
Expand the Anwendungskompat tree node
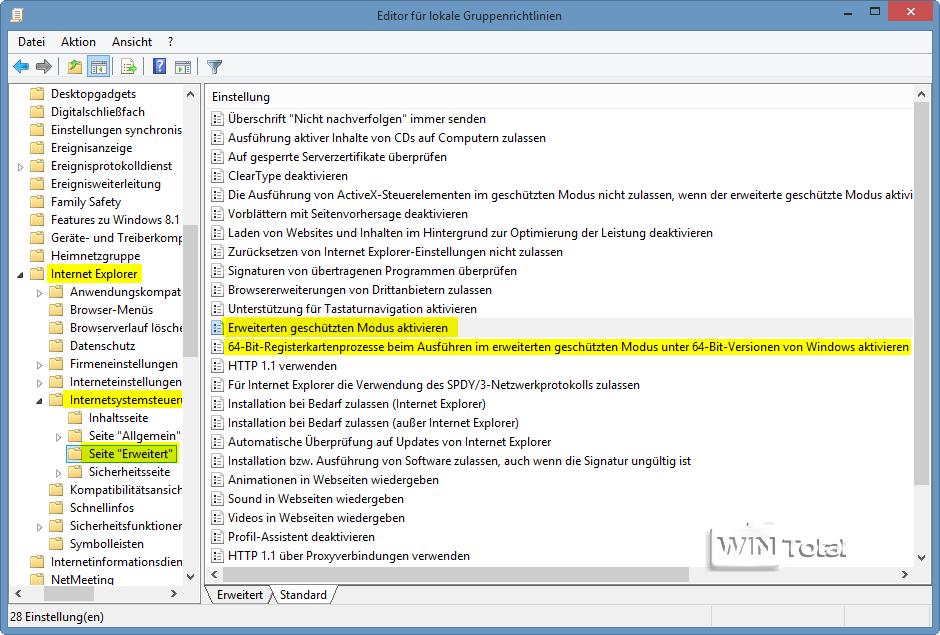coord(40,293)
